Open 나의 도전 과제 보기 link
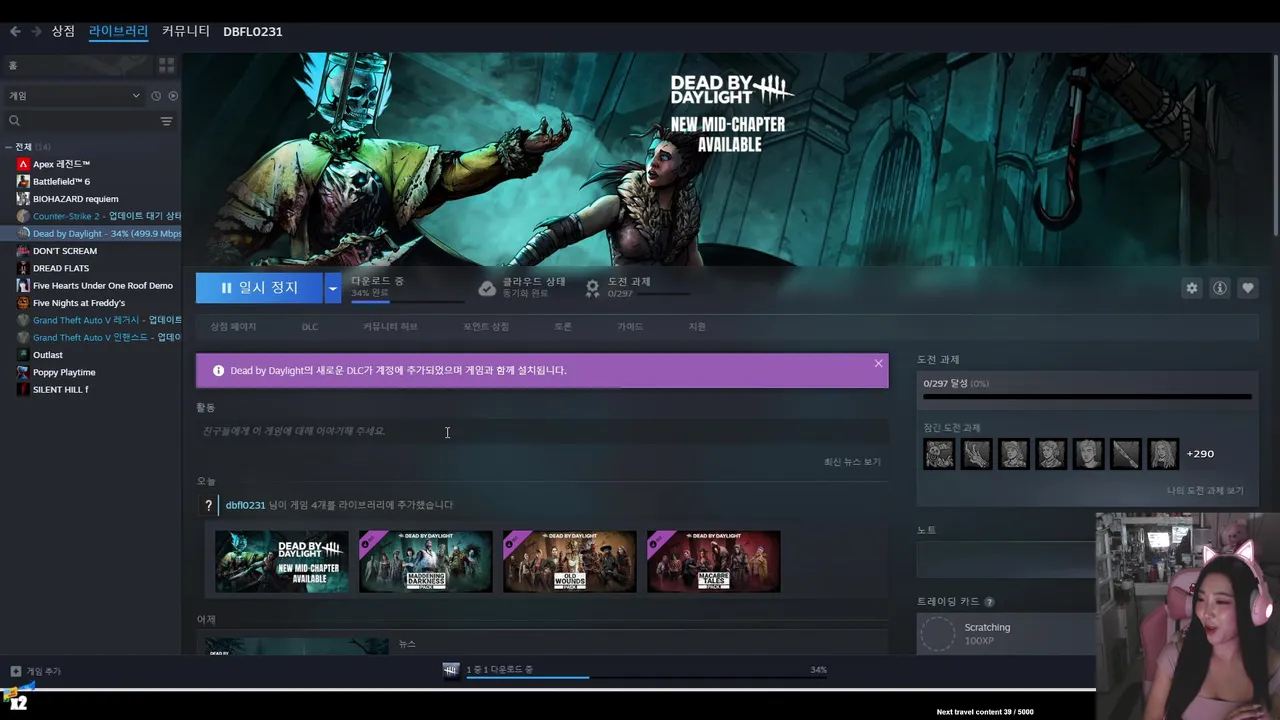 1205,491
